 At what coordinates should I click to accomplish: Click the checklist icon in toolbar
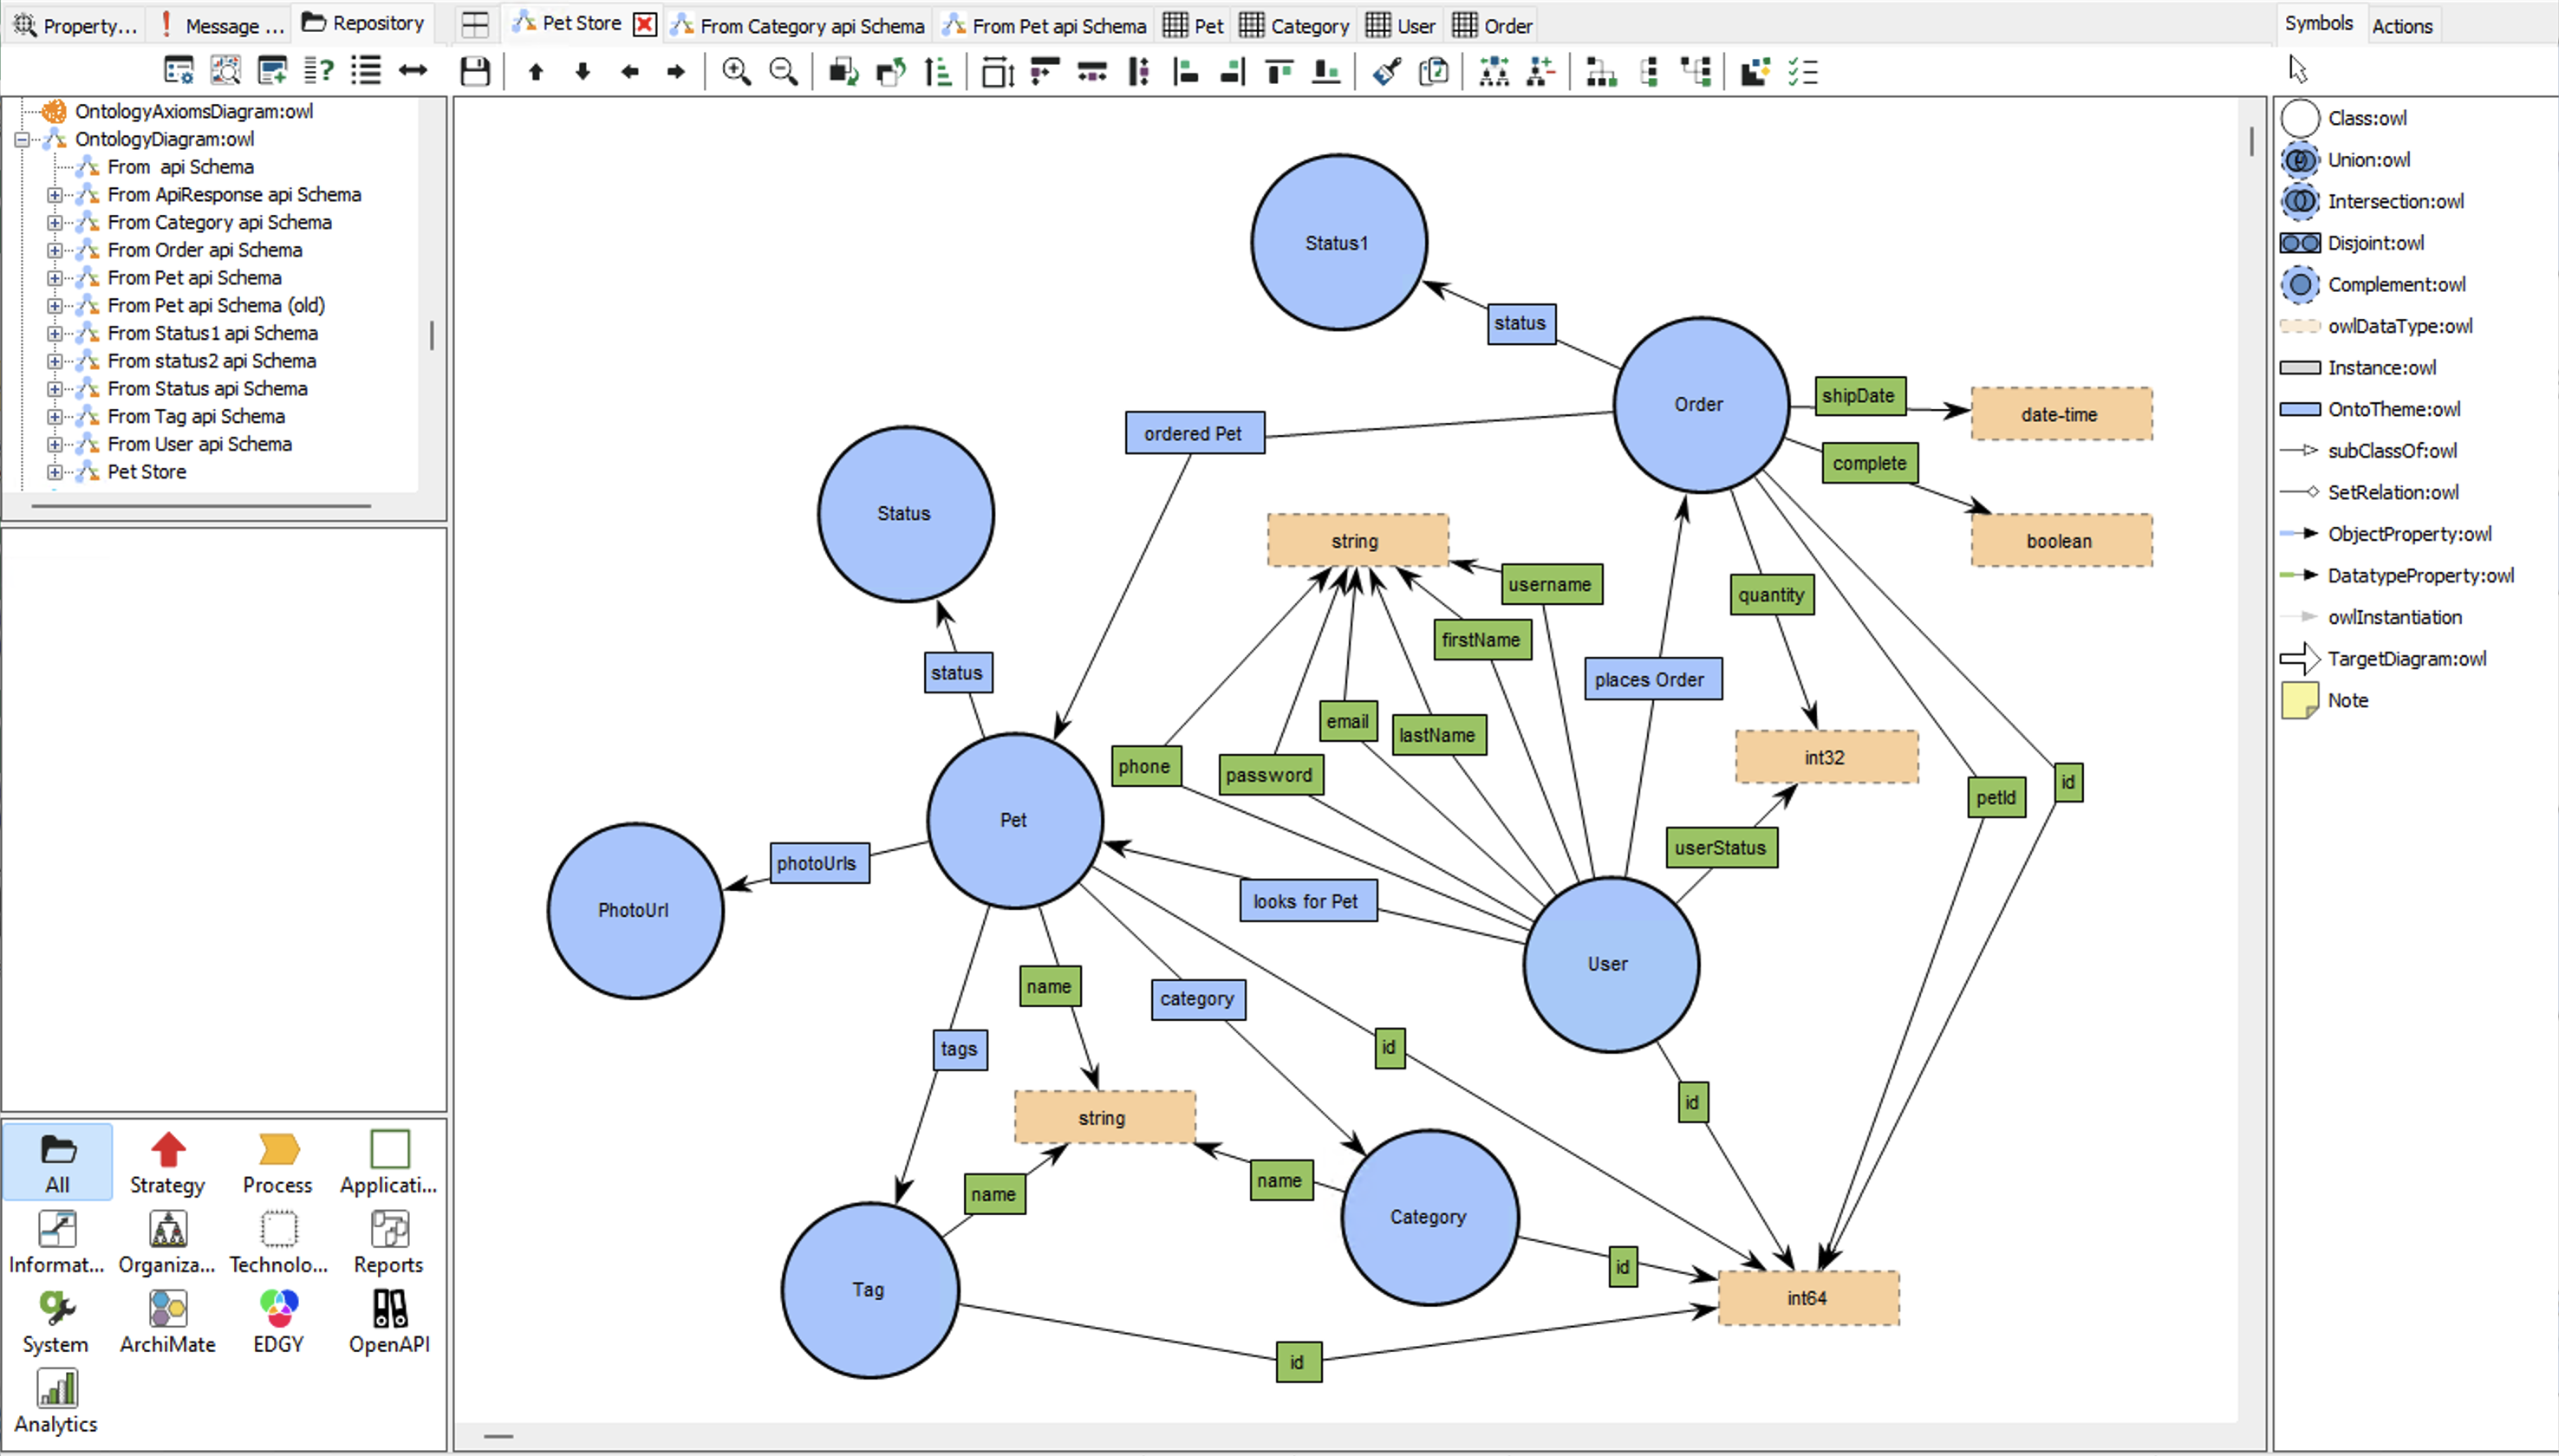pos(1802,71)
